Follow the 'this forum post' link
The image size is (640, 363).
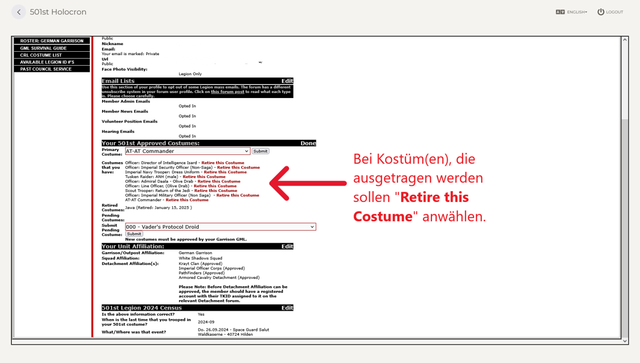pos(227,91)
